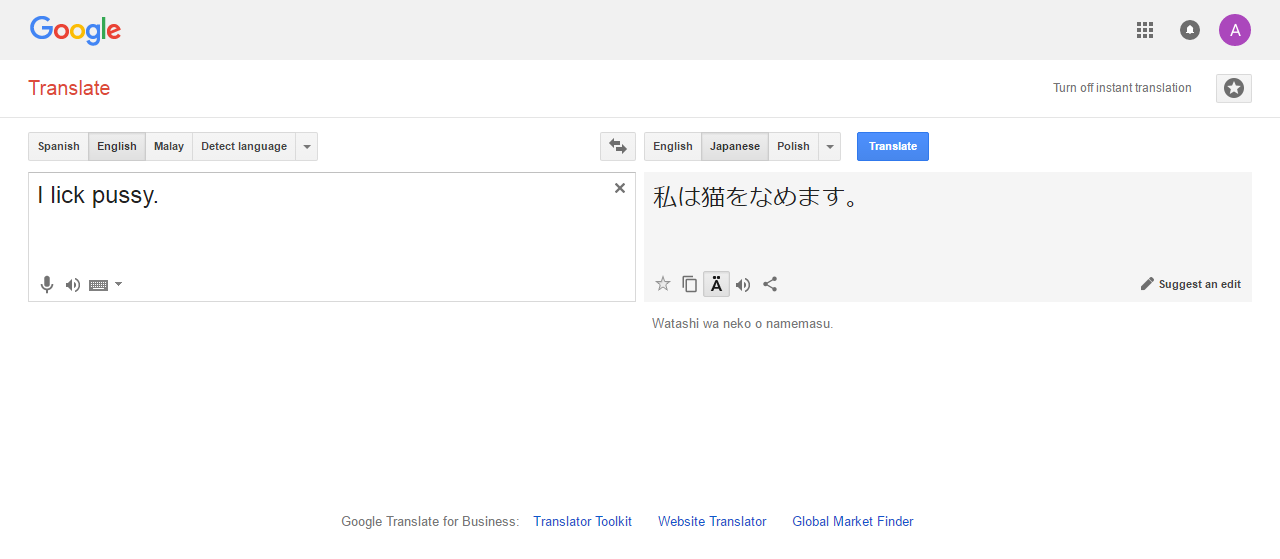This screenshot has width=1280, height=559.
Task: Turn off instant translation
Action: (1122, 88)
